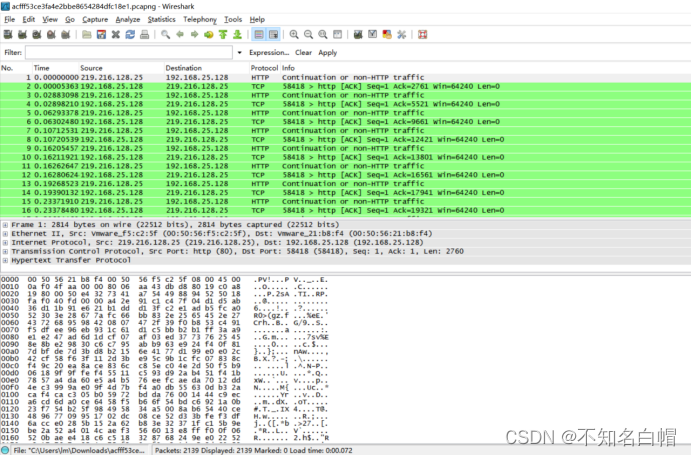Image resolution: width=691 pixels, height=456 pixels.
Task: Open help via the lifebuoy icon
Action: [x=423, y=34]
